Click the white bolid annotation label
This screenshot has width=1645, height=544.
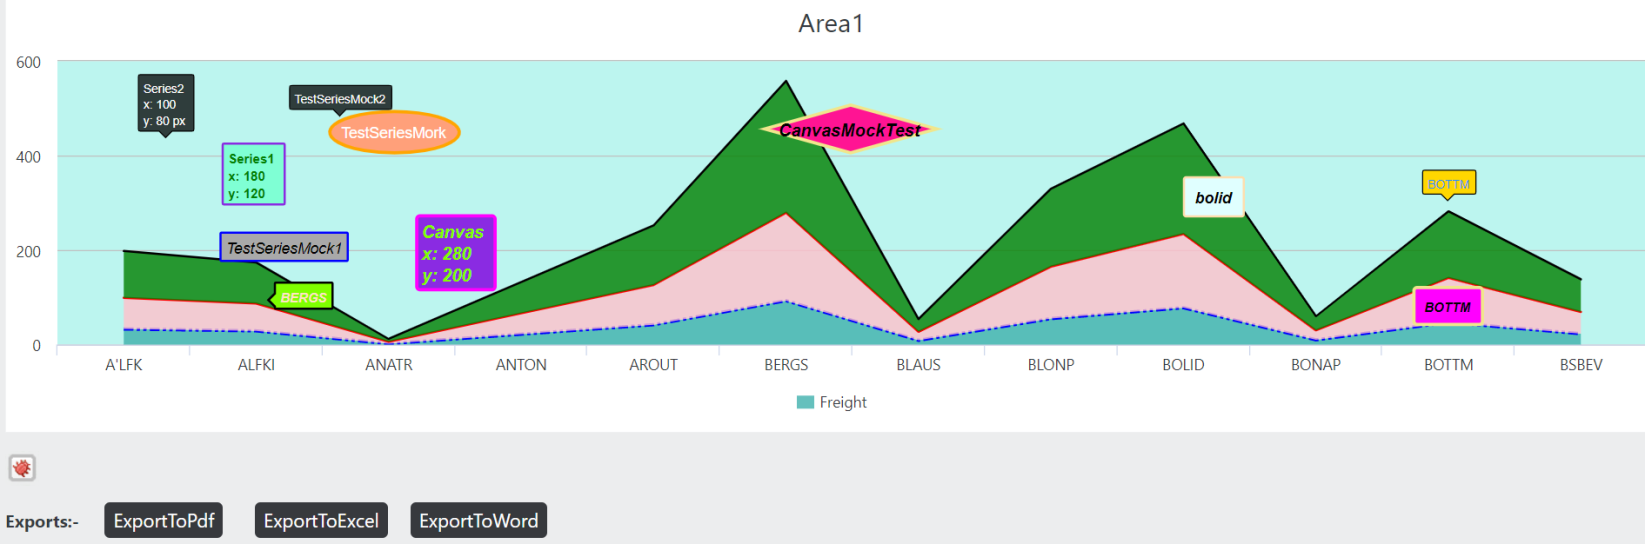(x=1214, y=198)
